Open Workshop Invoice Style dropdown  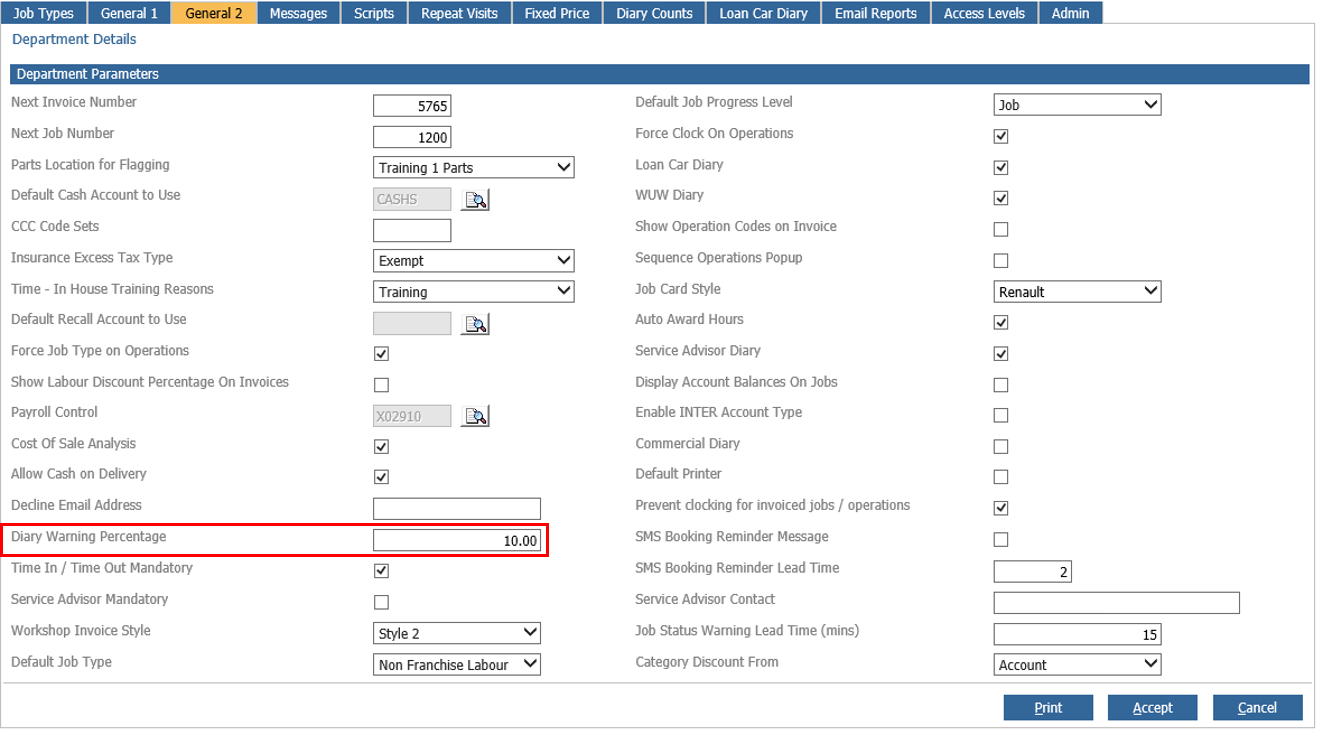point(457,633)
